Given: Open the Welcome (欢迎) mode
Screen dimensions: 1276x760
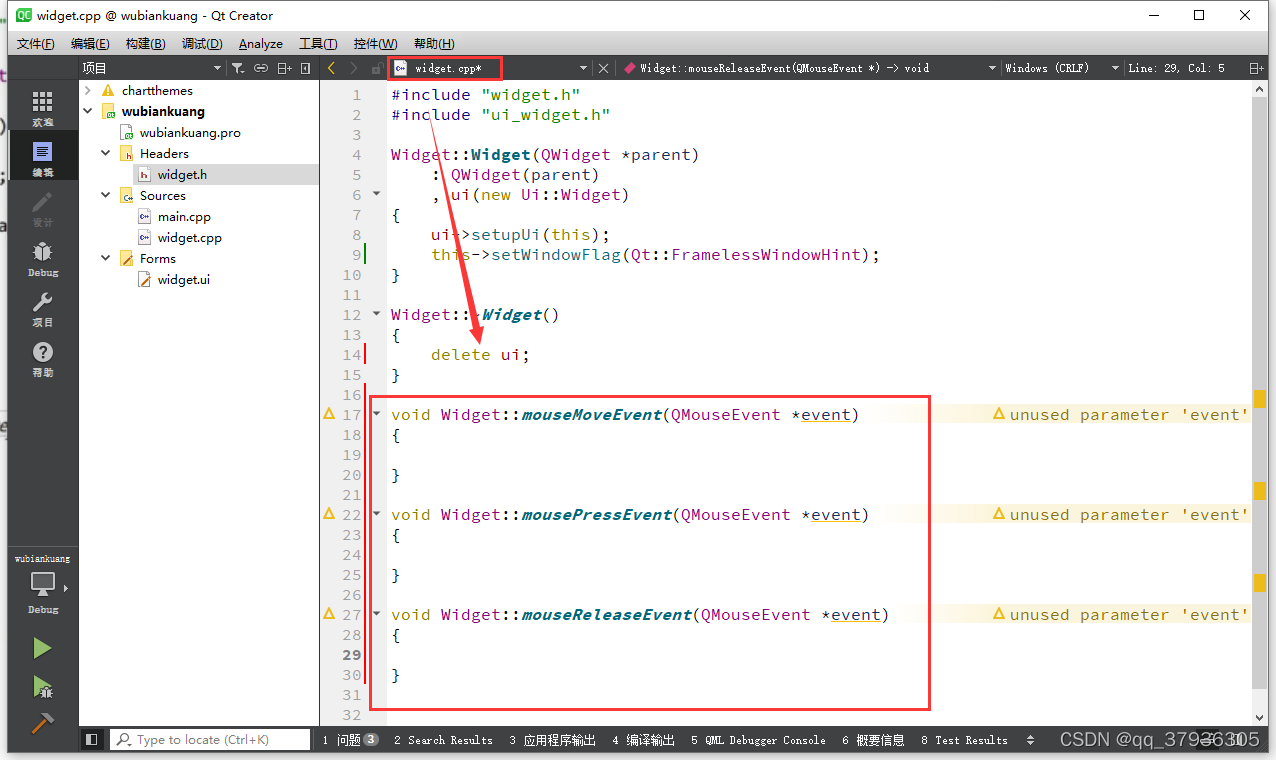Looking at the screenshot, I should point(42,108).
